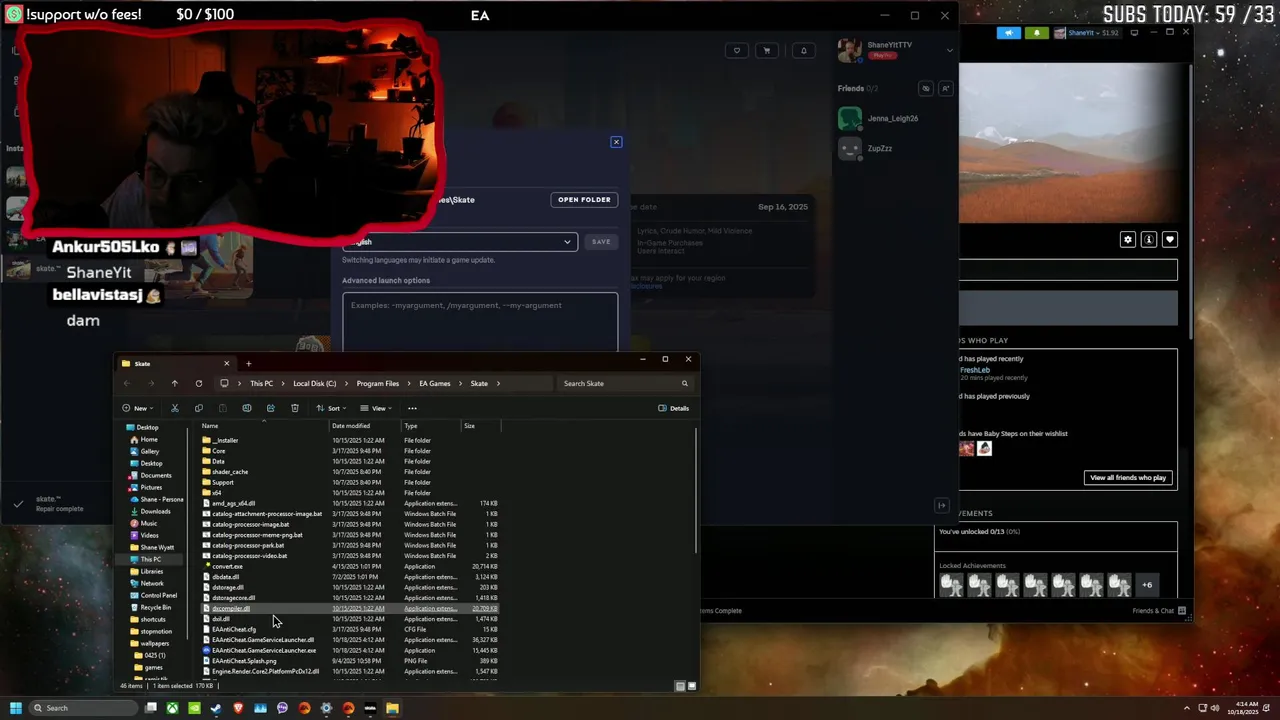Click the Steam announcements megaphone button

pos(1009,33)
